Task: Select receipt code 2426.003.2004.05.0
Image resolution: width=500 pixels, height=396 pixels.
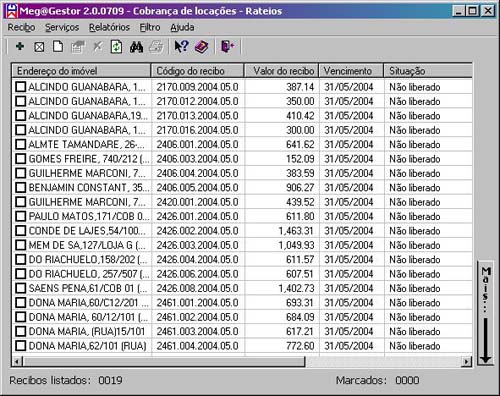Action: [197, 245]
